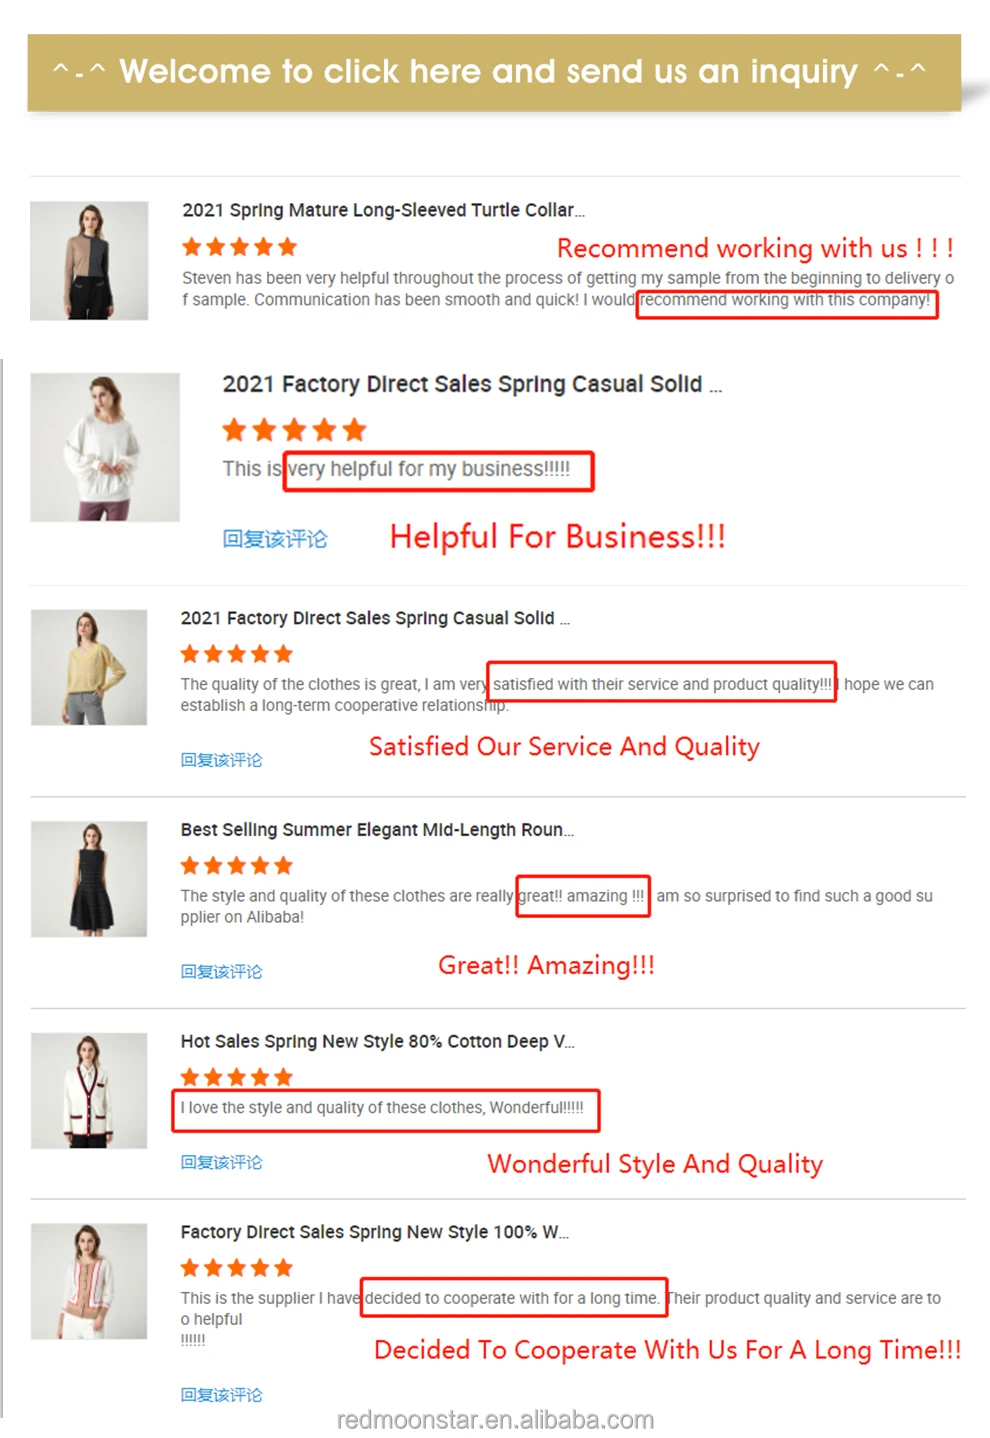Click Factory Direct Sales Spring New Style 100% title
This screenshot has height=1438, width=990.
[374, 1232]
